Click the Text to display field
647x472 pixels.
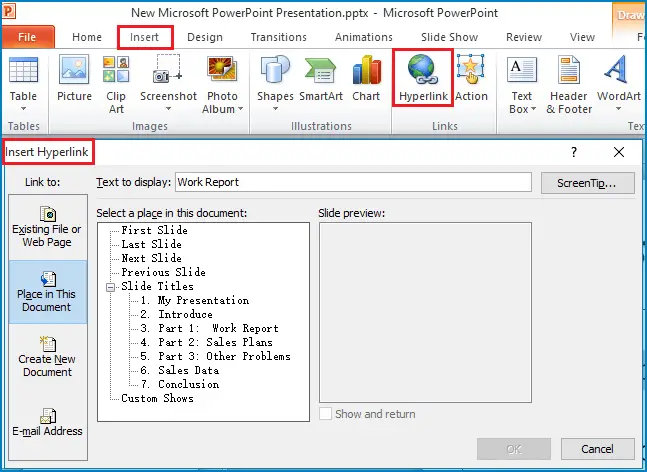(x=353, y=182)
